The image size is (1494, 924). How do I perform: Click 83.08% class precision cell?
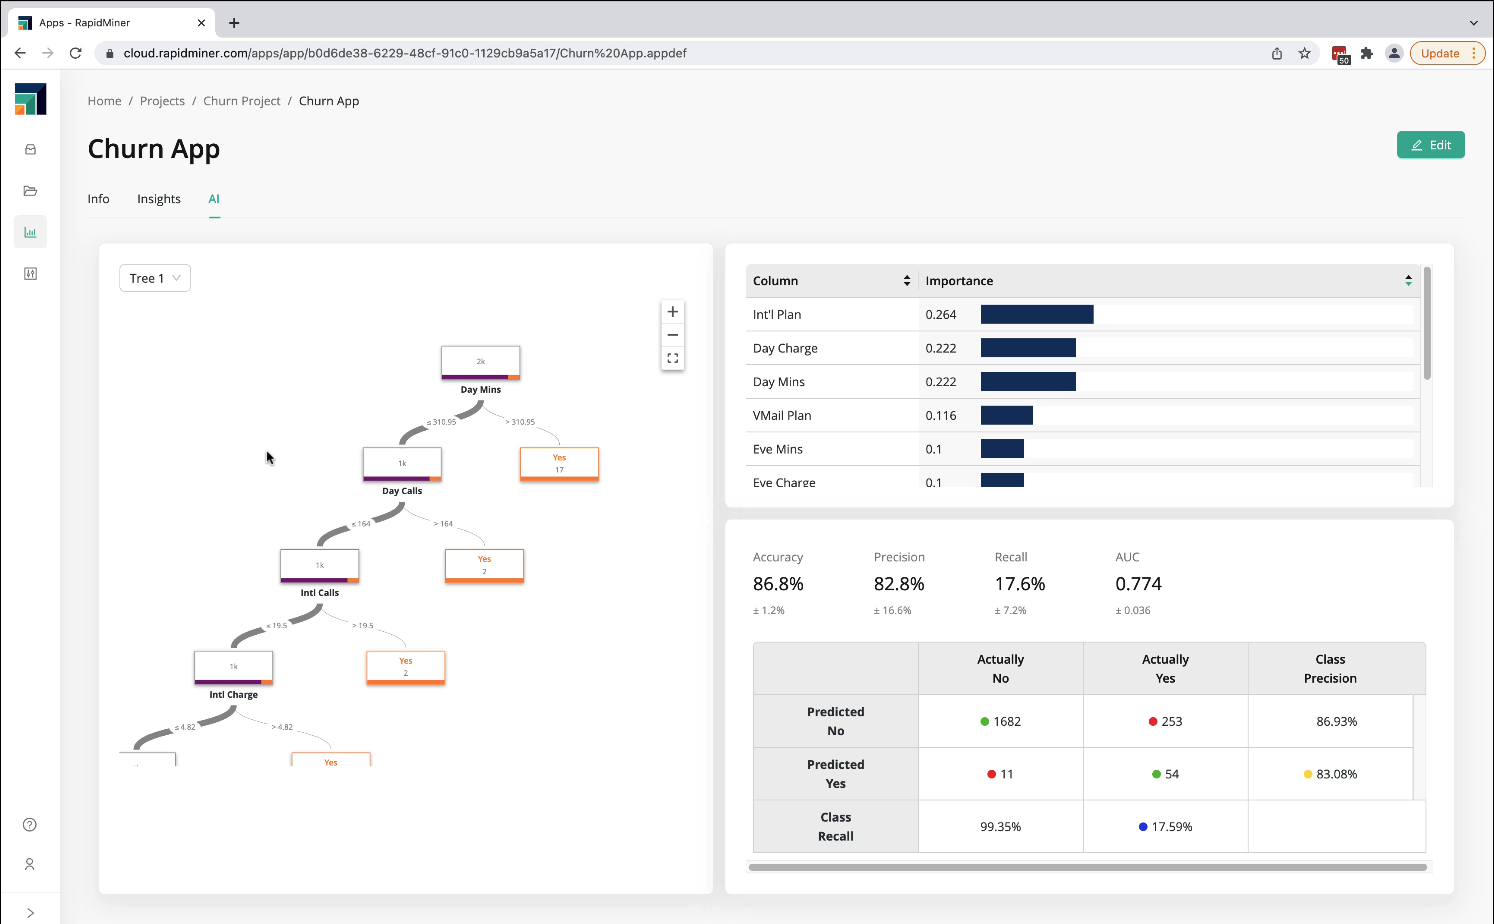pyautogui.click(x=1331, y=774)
